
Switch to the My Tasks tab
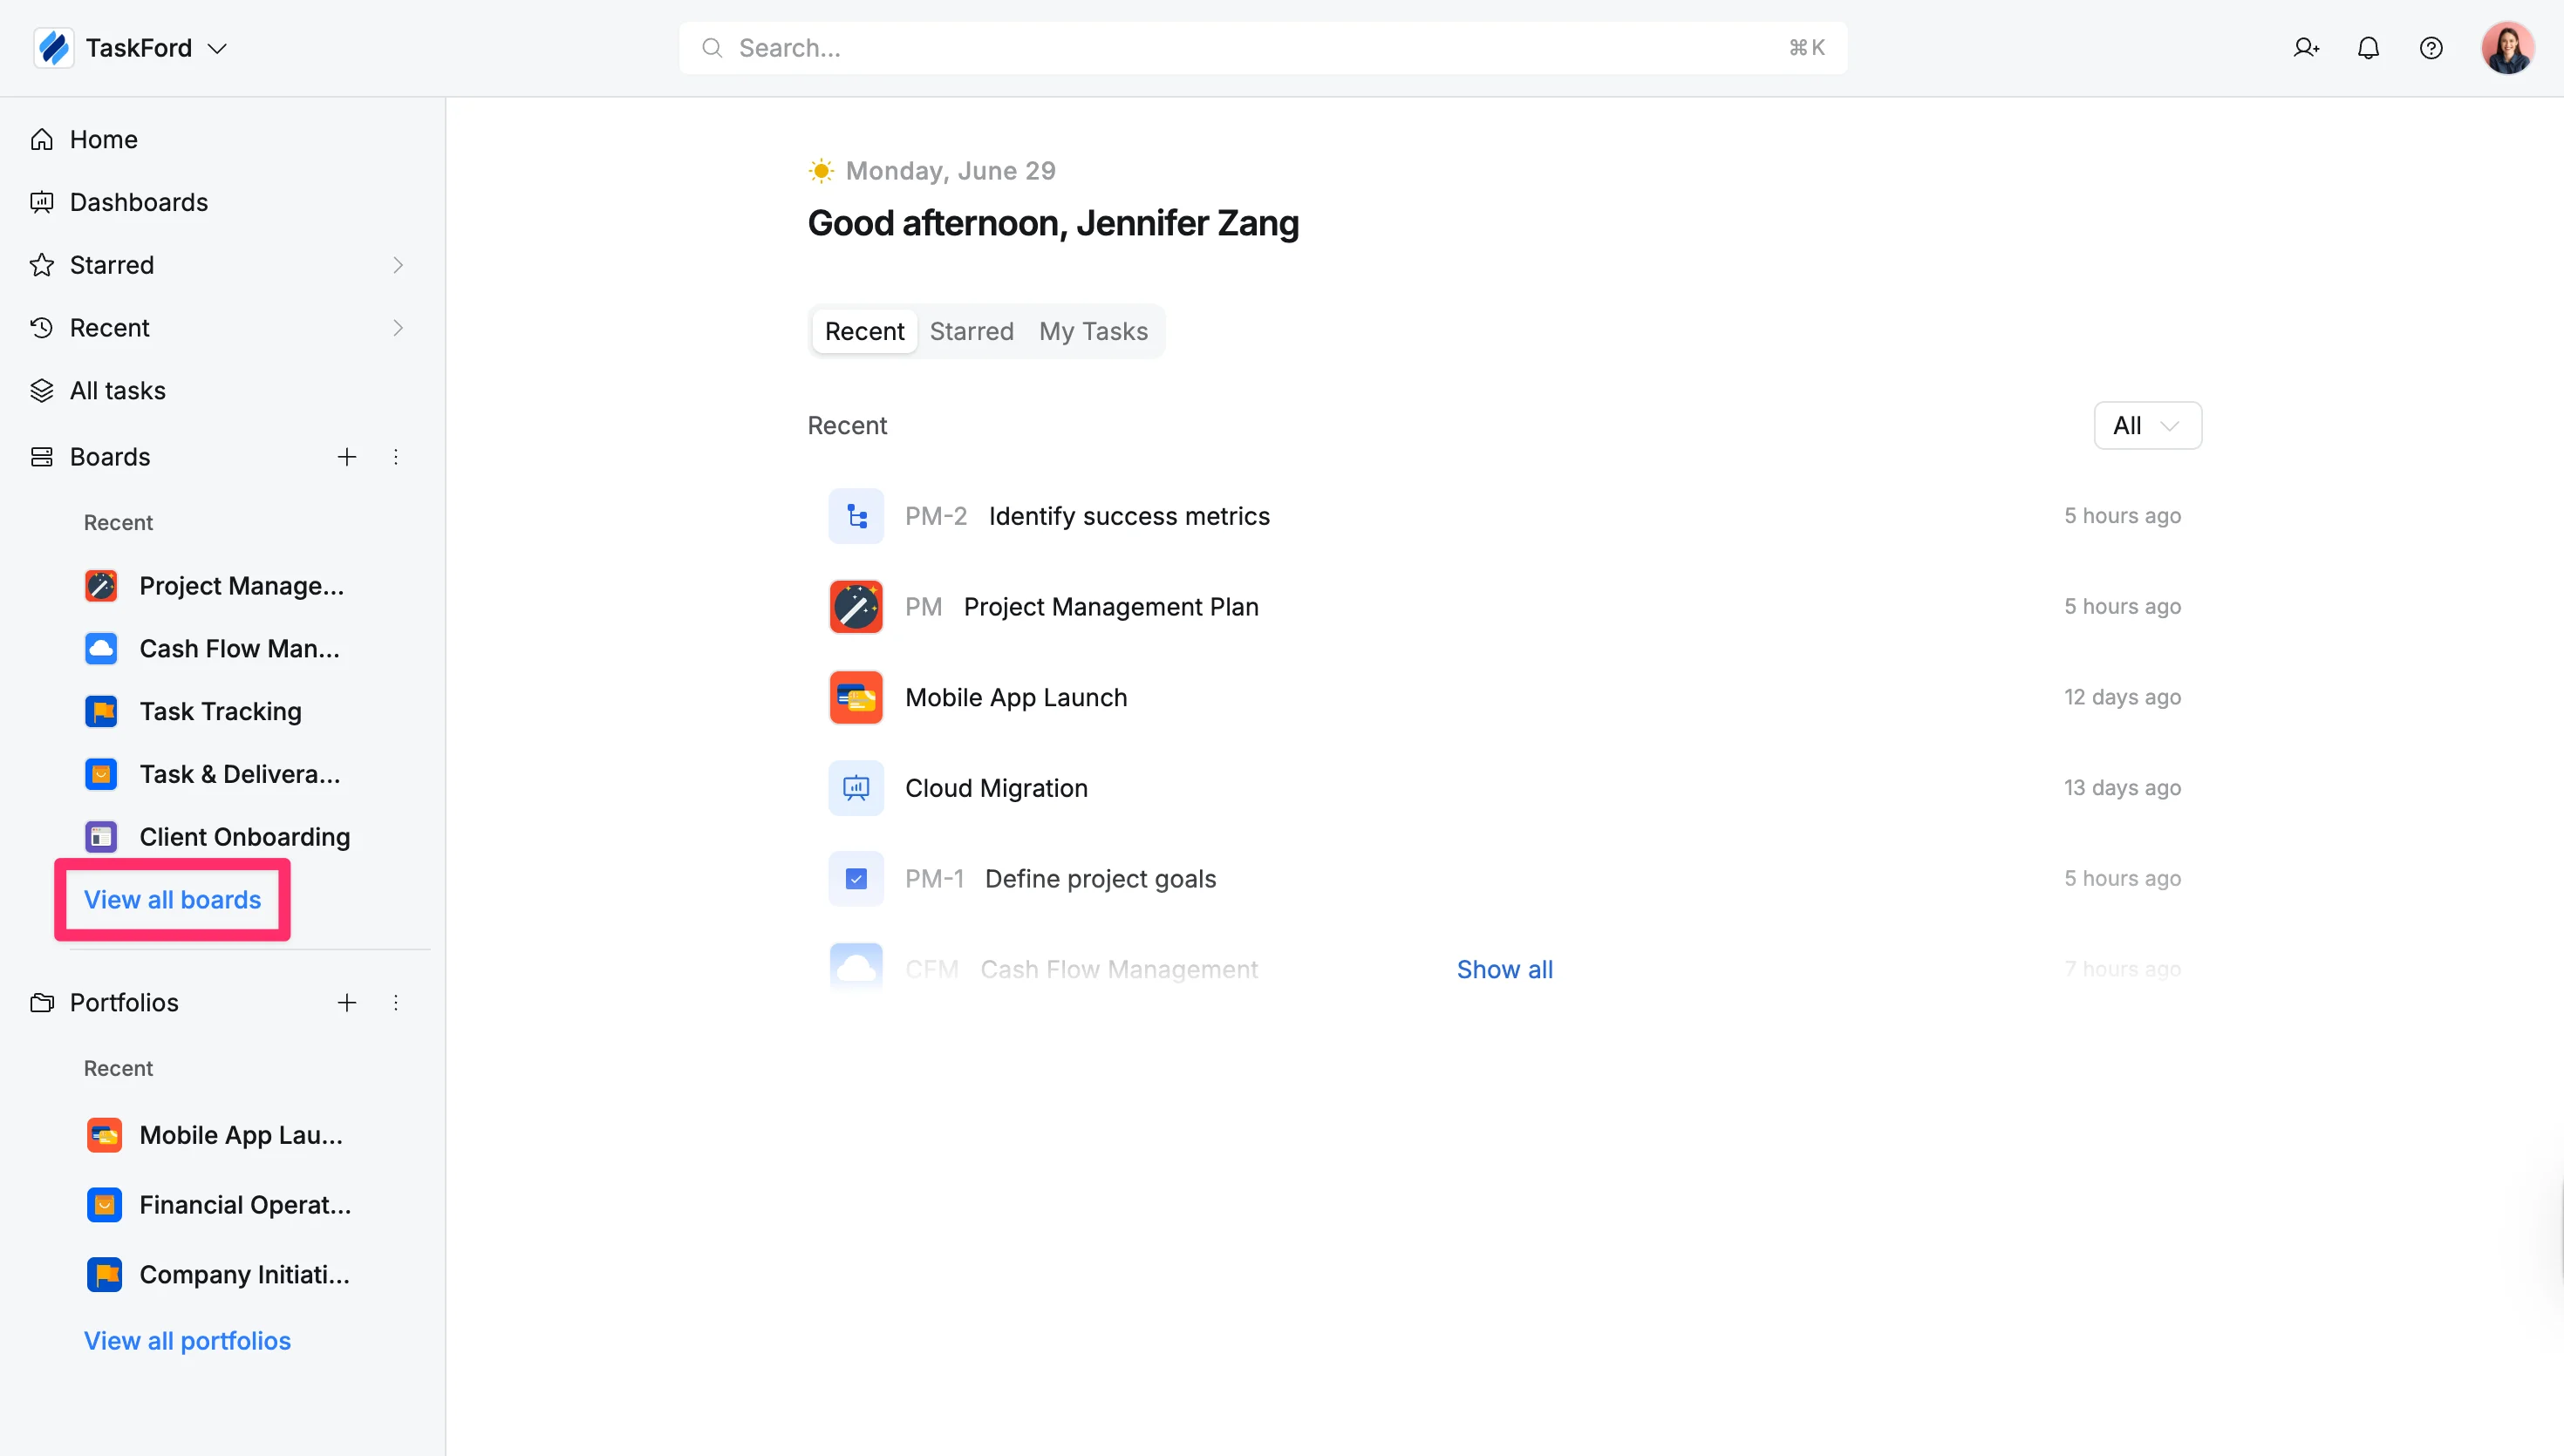click(x=1093, y=331)
